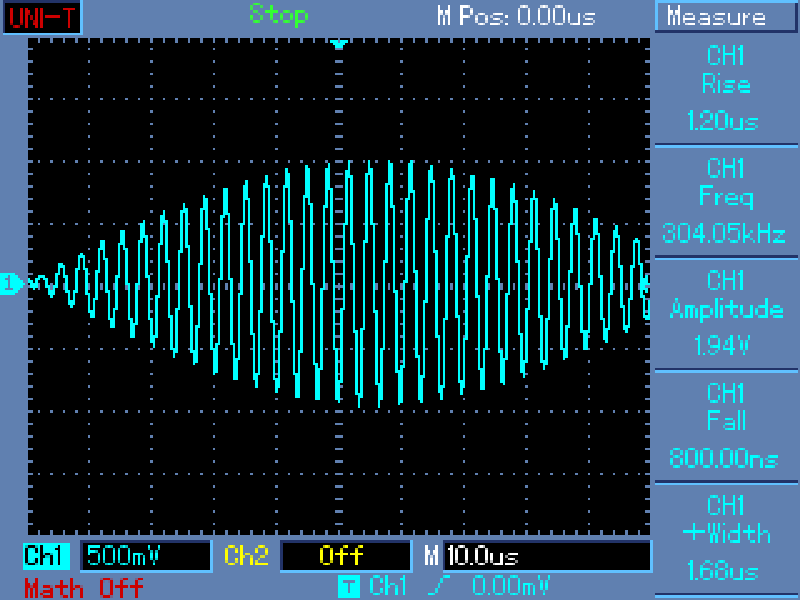Select the M Pos: 0.00us readout

(x=516, y=16)
